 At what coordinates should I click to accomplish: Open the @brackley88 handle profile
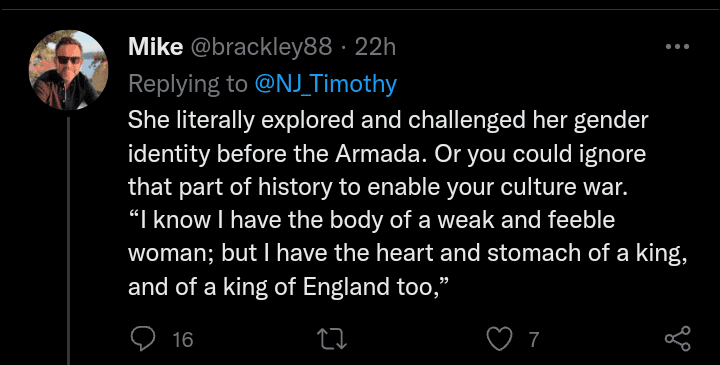[261, 47]
